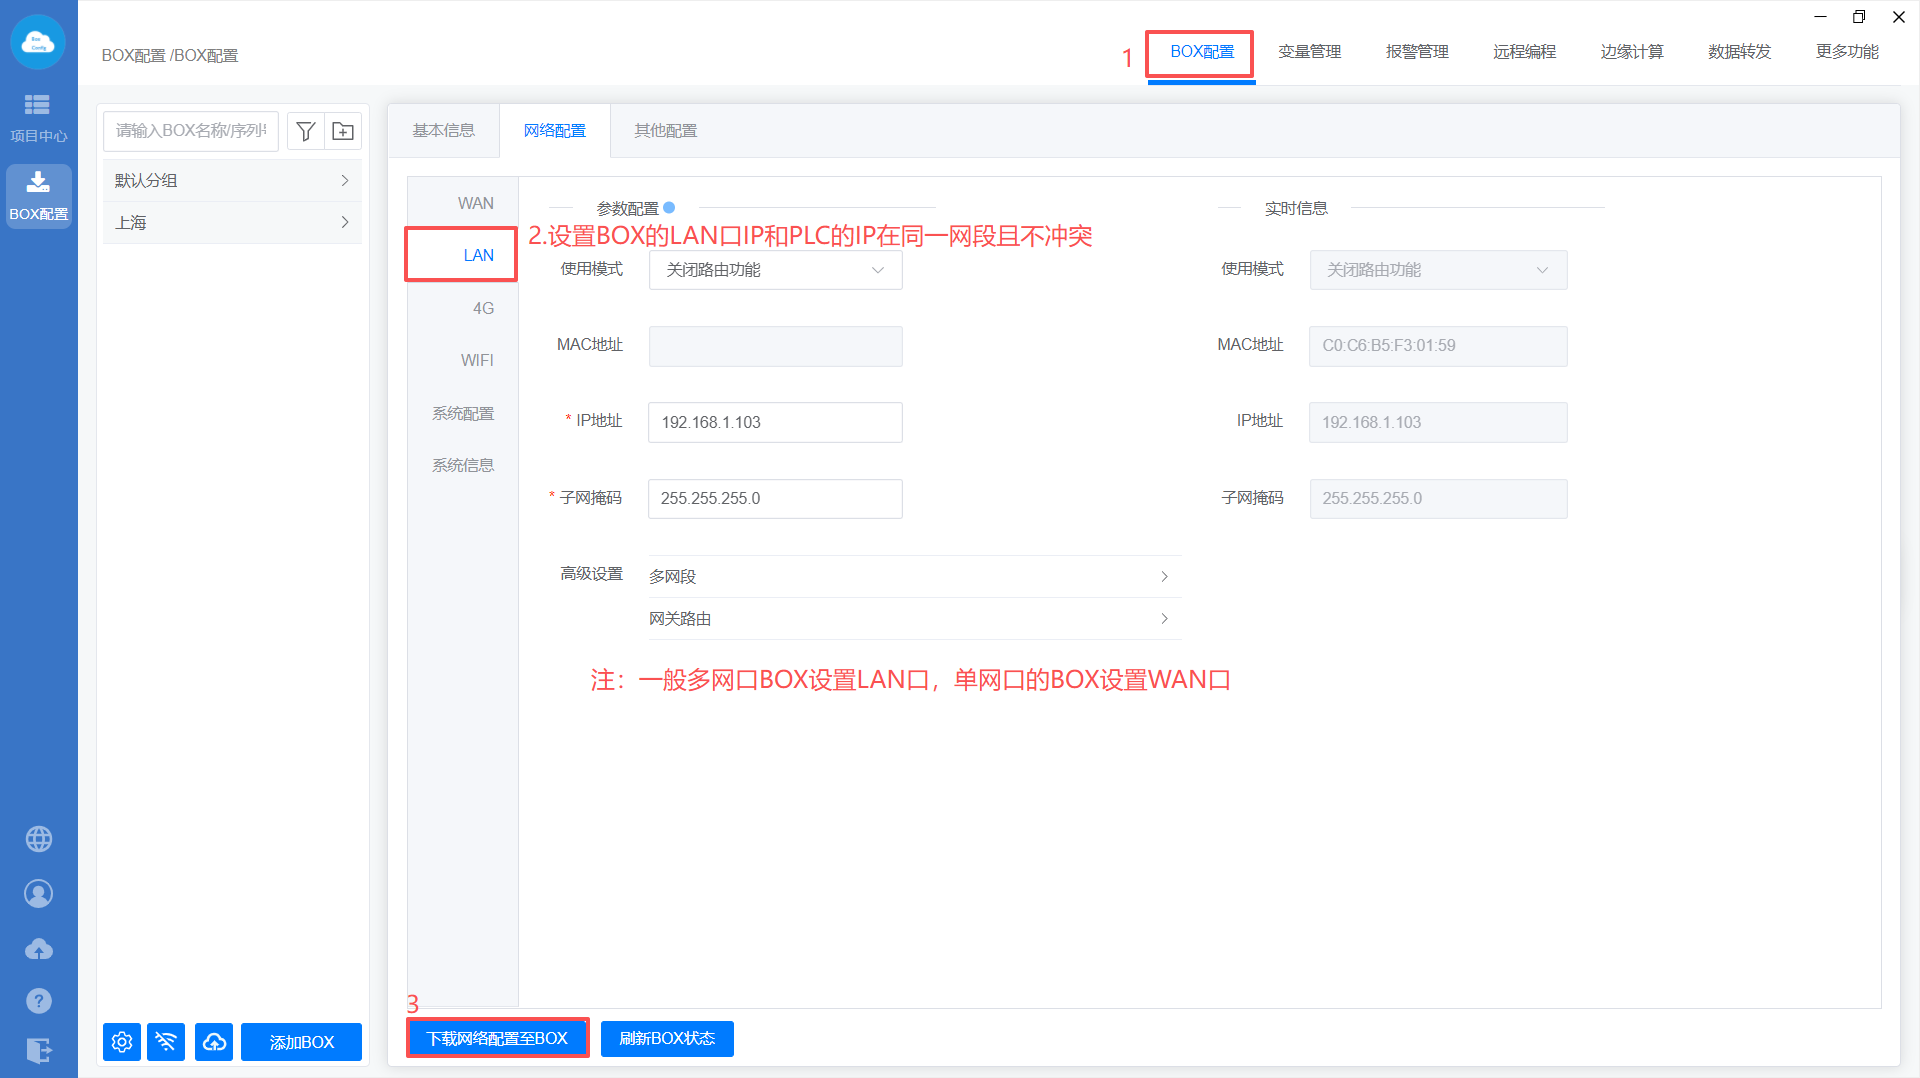Image resolution: width=1920 pixels, height=1078 pixels.
Task: Select the WAN network section
Action: (x=475, y=203)
